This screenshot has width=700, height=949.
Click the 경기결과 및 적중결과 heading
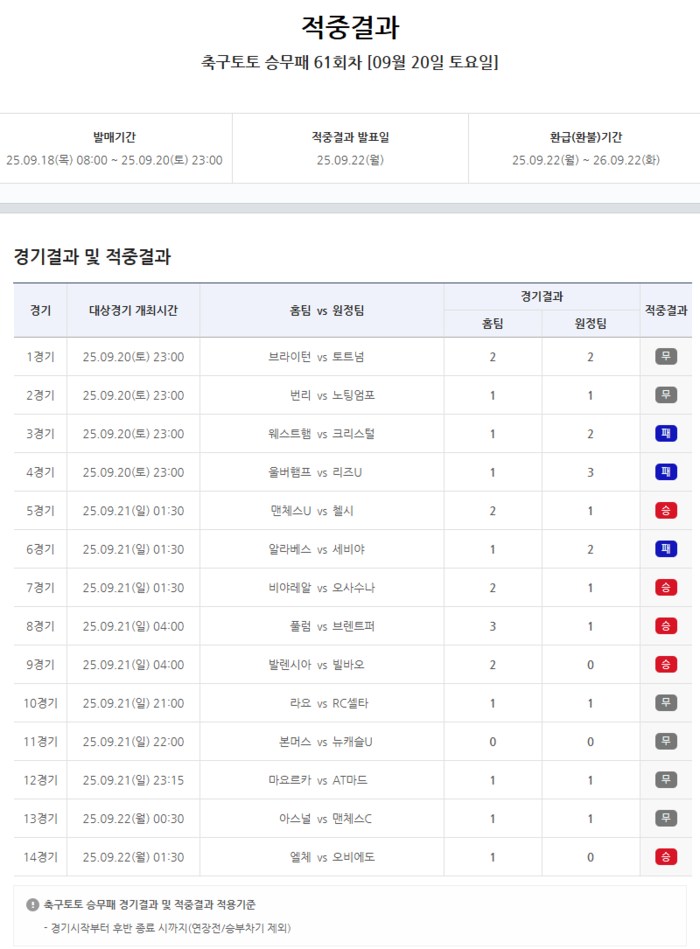(x=92, y=257)
